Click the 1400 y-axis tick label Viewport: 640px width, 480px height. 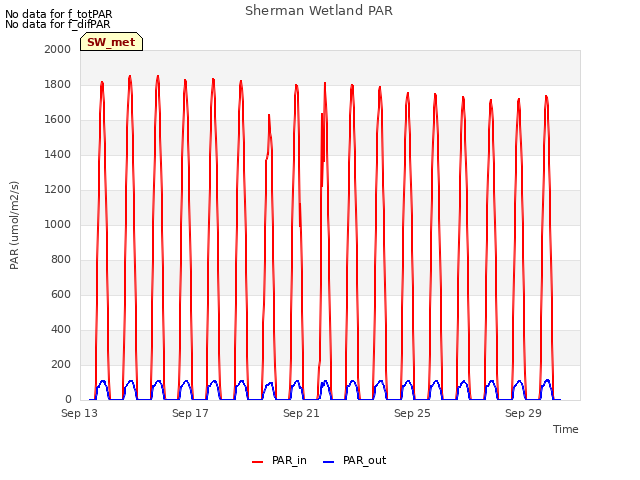[58, 154]
